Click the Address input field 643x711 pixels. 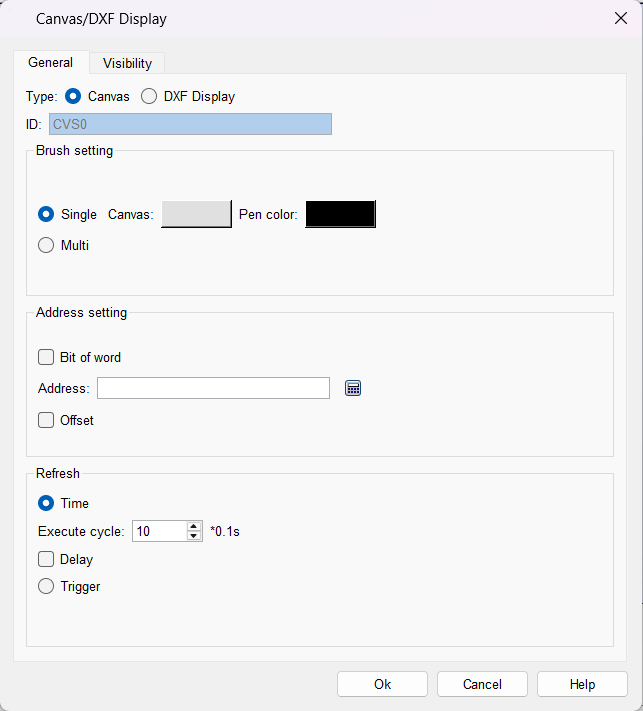(213, 388)
